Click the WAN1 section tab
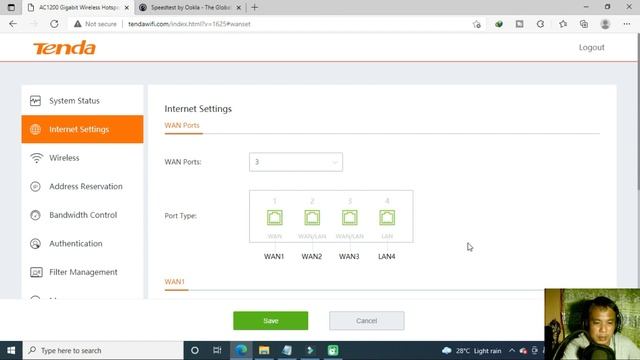Screen dimensions: 640x360 (x=175, y=282)
